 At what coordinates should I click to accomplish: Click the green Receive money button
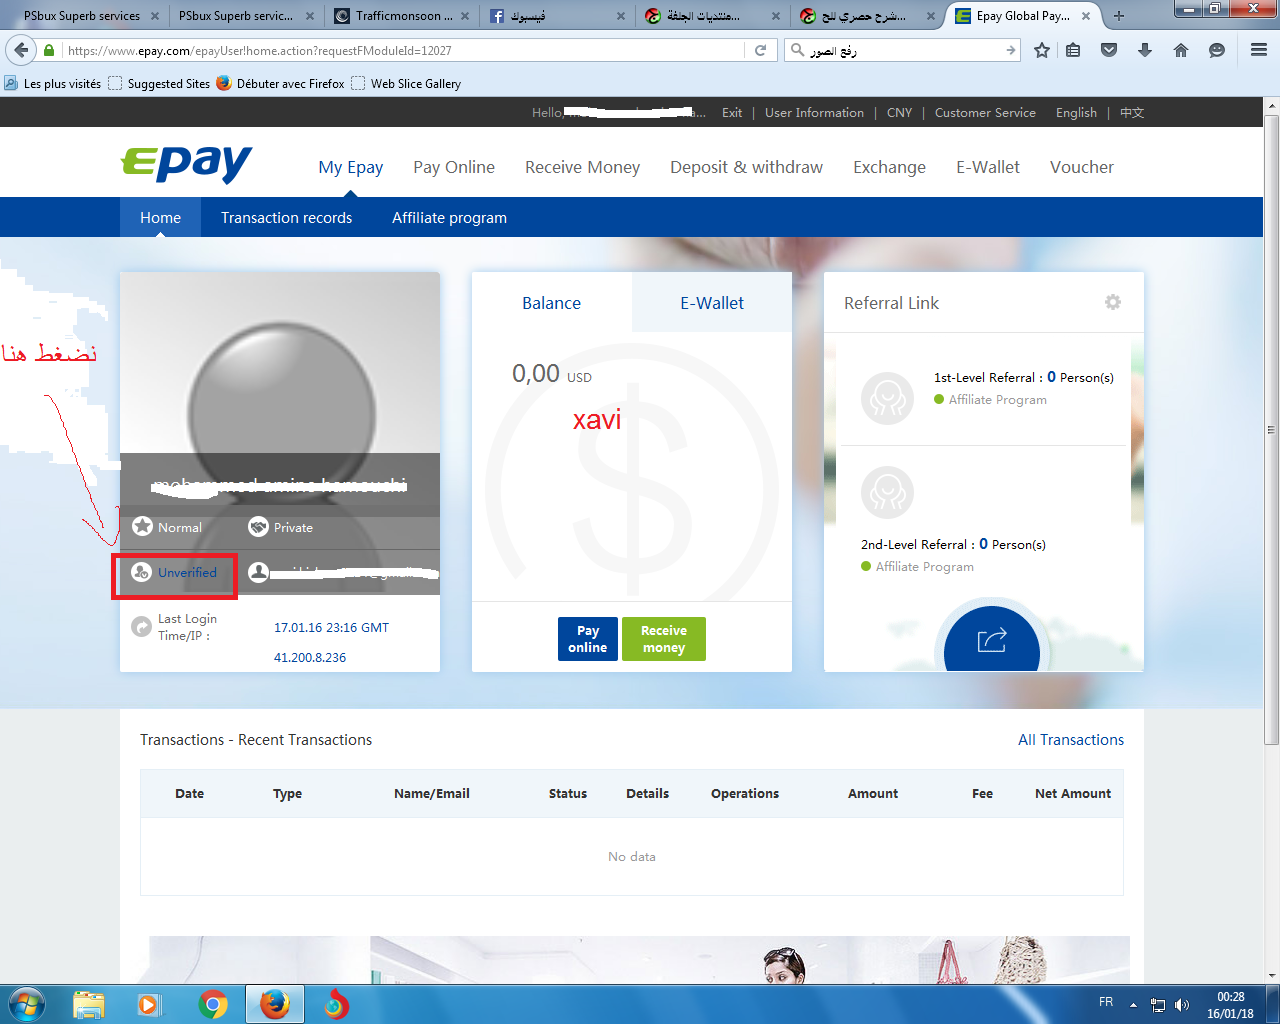664,639
